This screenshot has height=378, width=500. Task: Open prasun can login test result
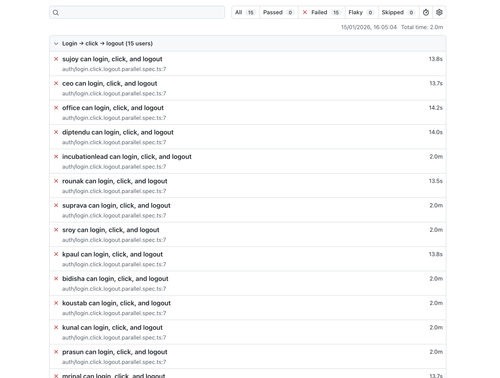[115, 352]
